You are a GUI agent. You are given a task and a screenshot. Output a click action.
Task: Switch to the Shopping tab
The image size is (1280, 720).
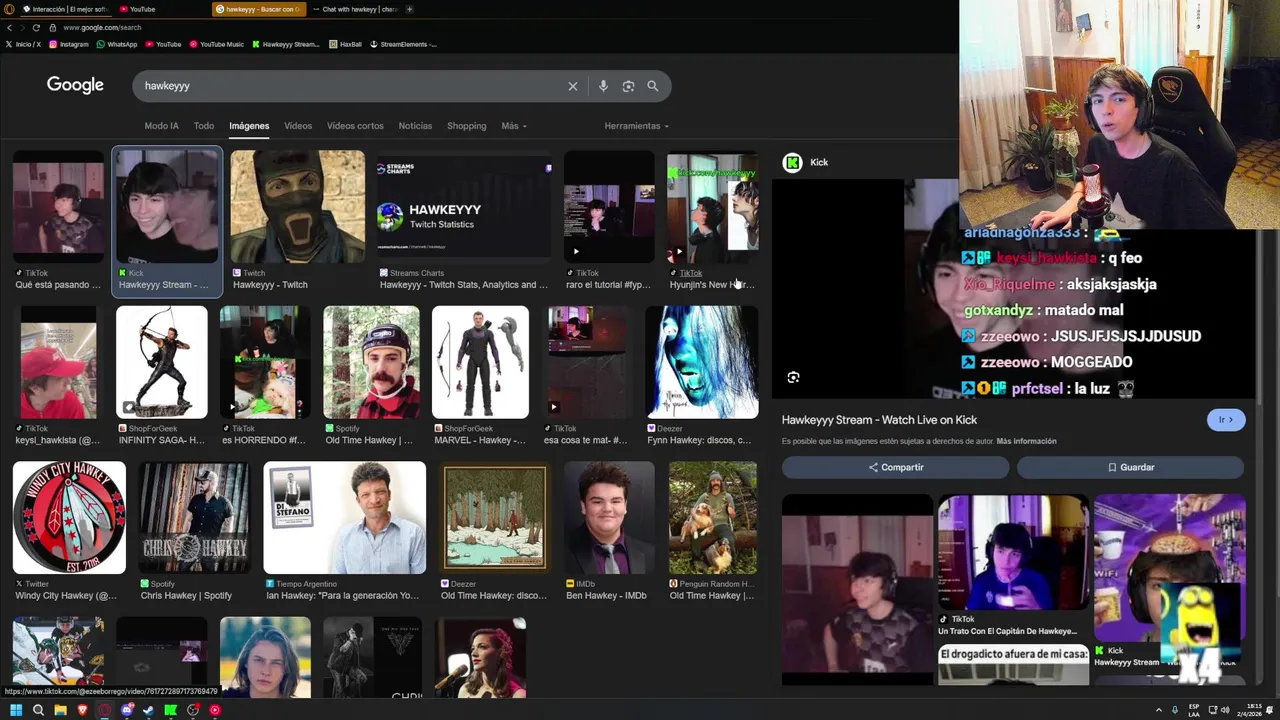[466, 126]
